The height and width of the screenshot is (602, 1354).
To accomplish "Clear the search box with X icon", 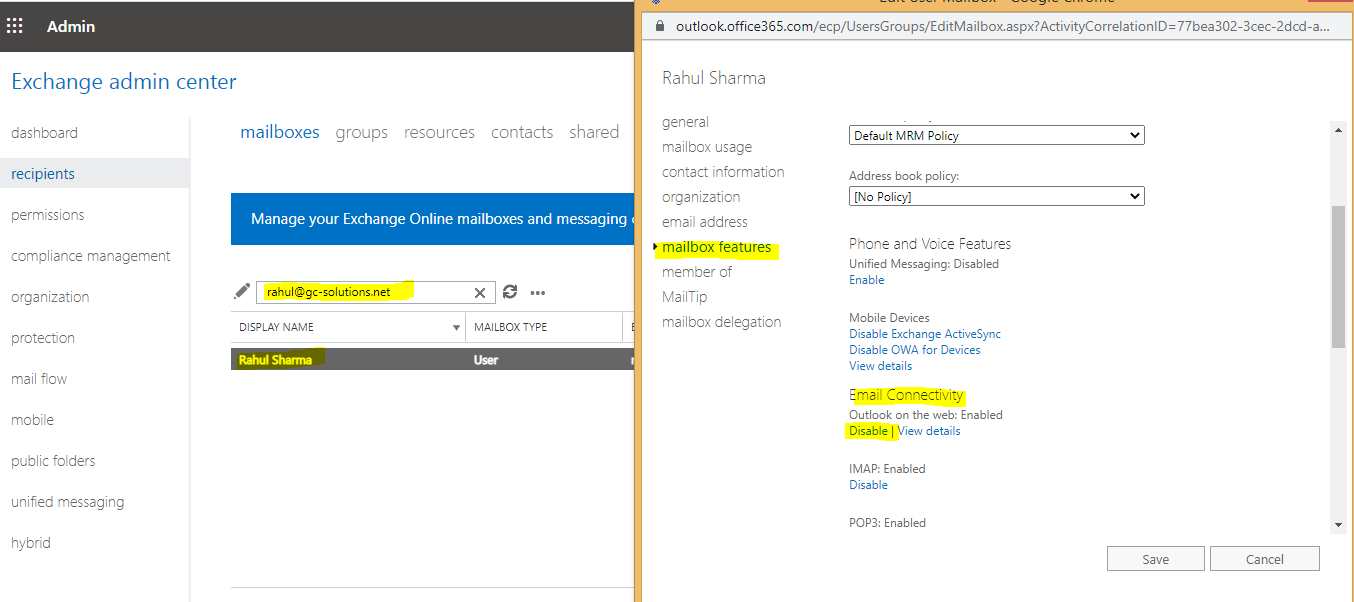I will [x=480, y=292].
